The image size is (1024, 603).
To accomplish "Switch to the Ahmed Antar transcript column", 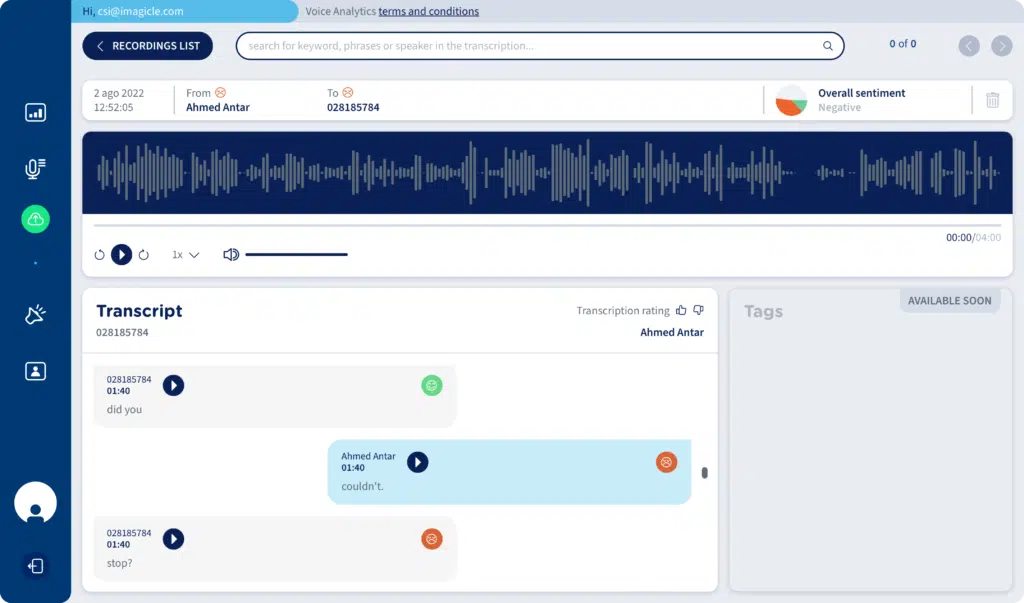I will (671, 332).
